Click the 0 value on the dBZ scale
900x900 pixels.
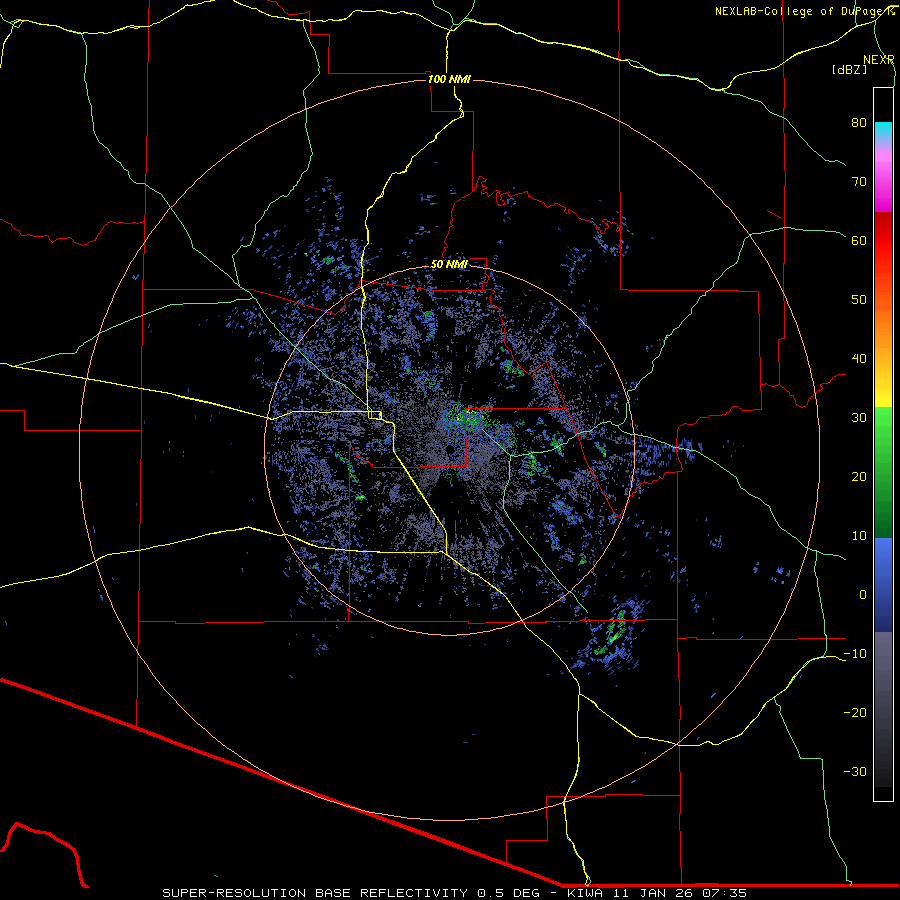coord(863,595)
